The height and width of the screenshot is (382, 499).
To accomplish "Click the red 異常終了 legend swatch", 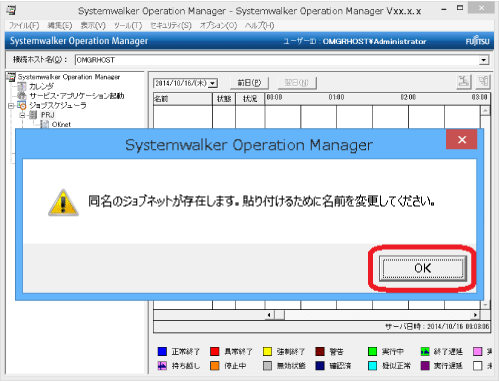I will pyautogui.click(x=215, y=351).
